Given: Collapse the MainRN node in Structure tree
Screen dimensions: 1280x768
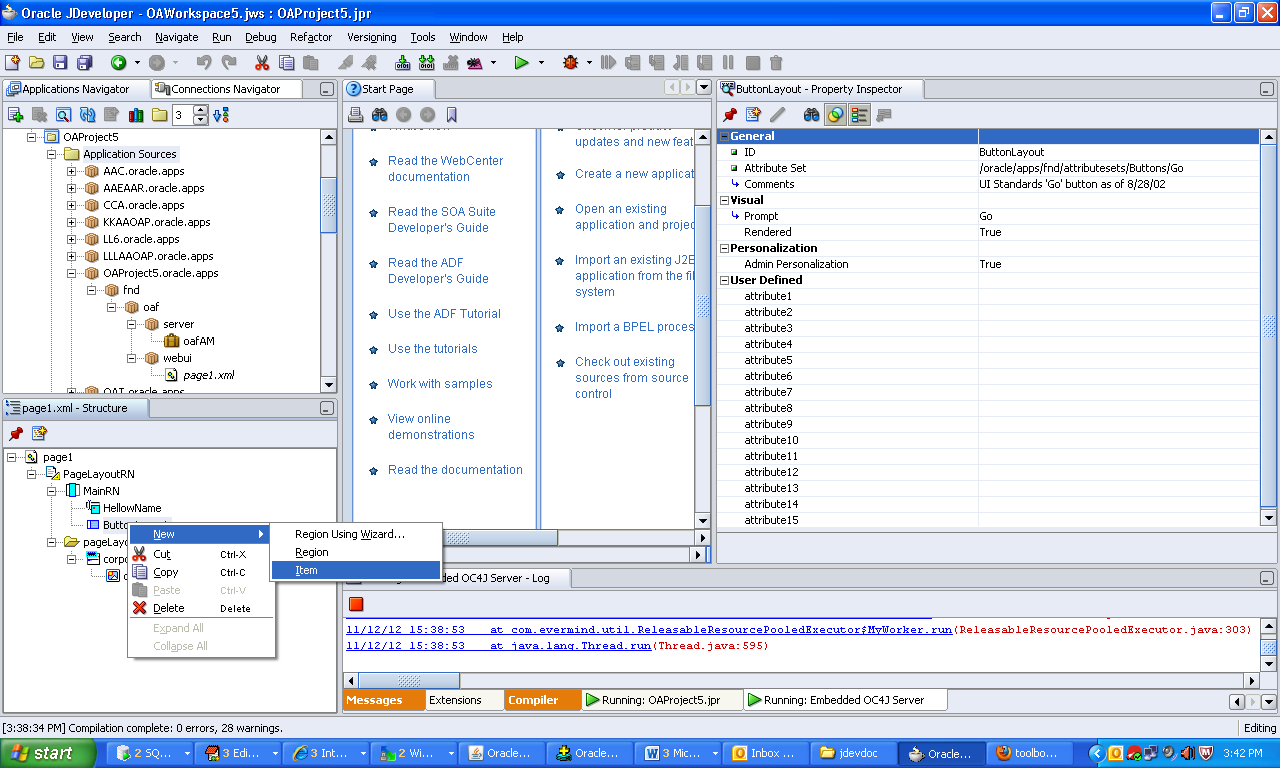Looking at the screenshot, I should pyautogui.click(x=52, y=491).
